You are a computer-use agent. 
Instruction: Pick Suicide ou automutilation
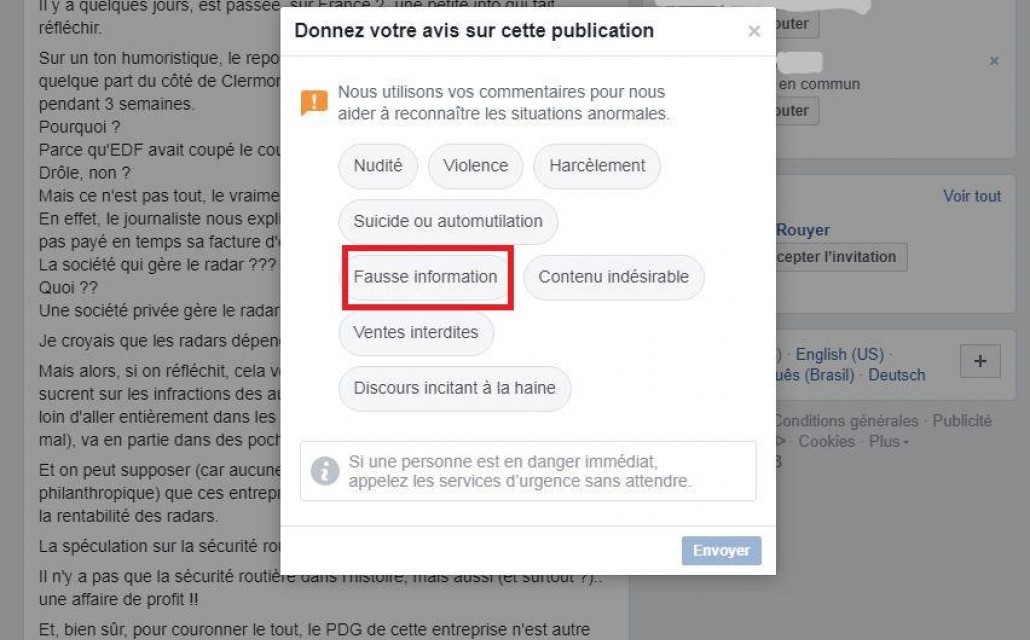[x=448, y=221]
